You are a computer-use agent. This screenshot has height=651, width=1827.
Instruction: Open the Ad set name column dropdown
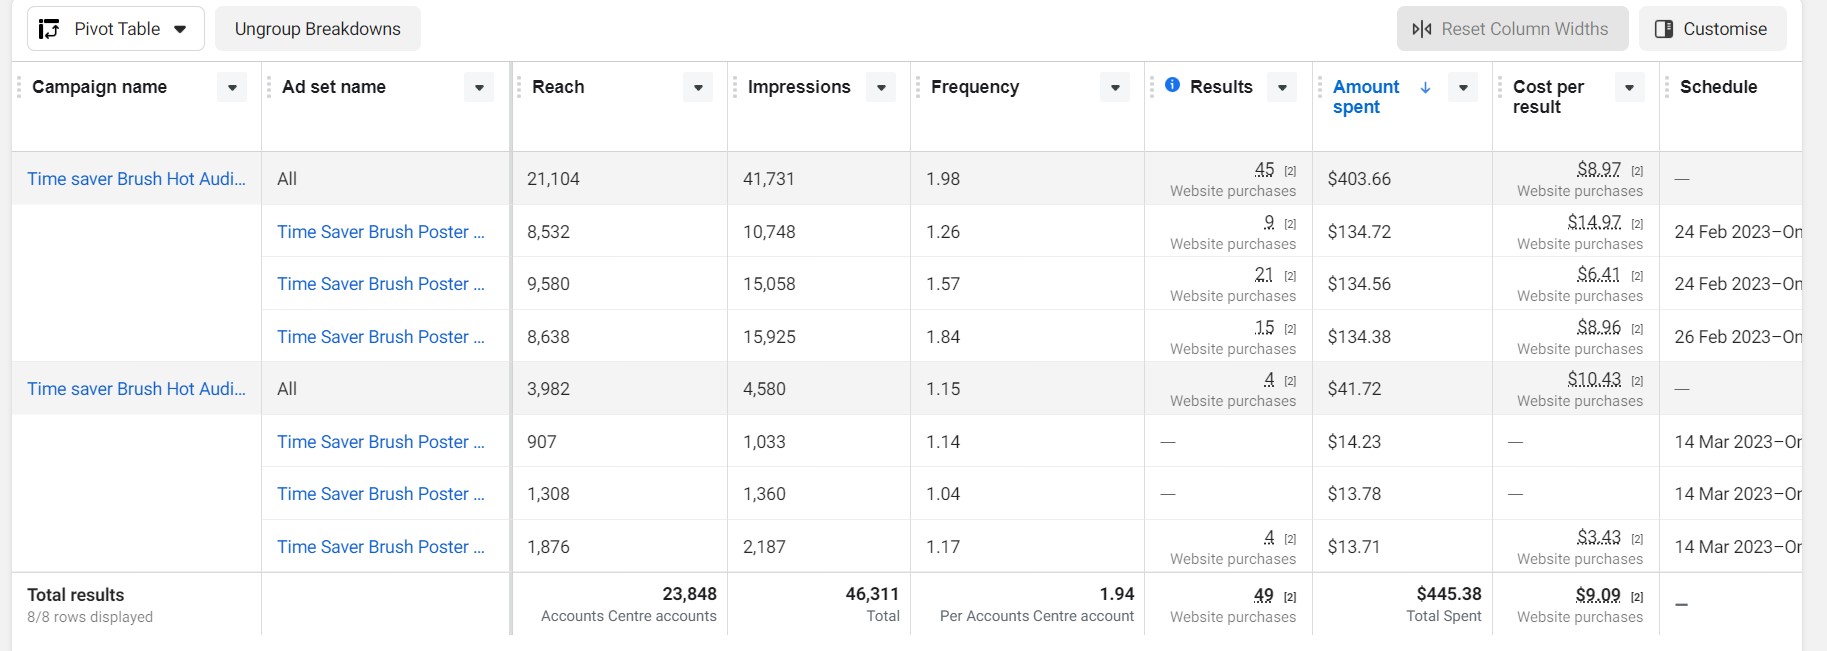479,88
